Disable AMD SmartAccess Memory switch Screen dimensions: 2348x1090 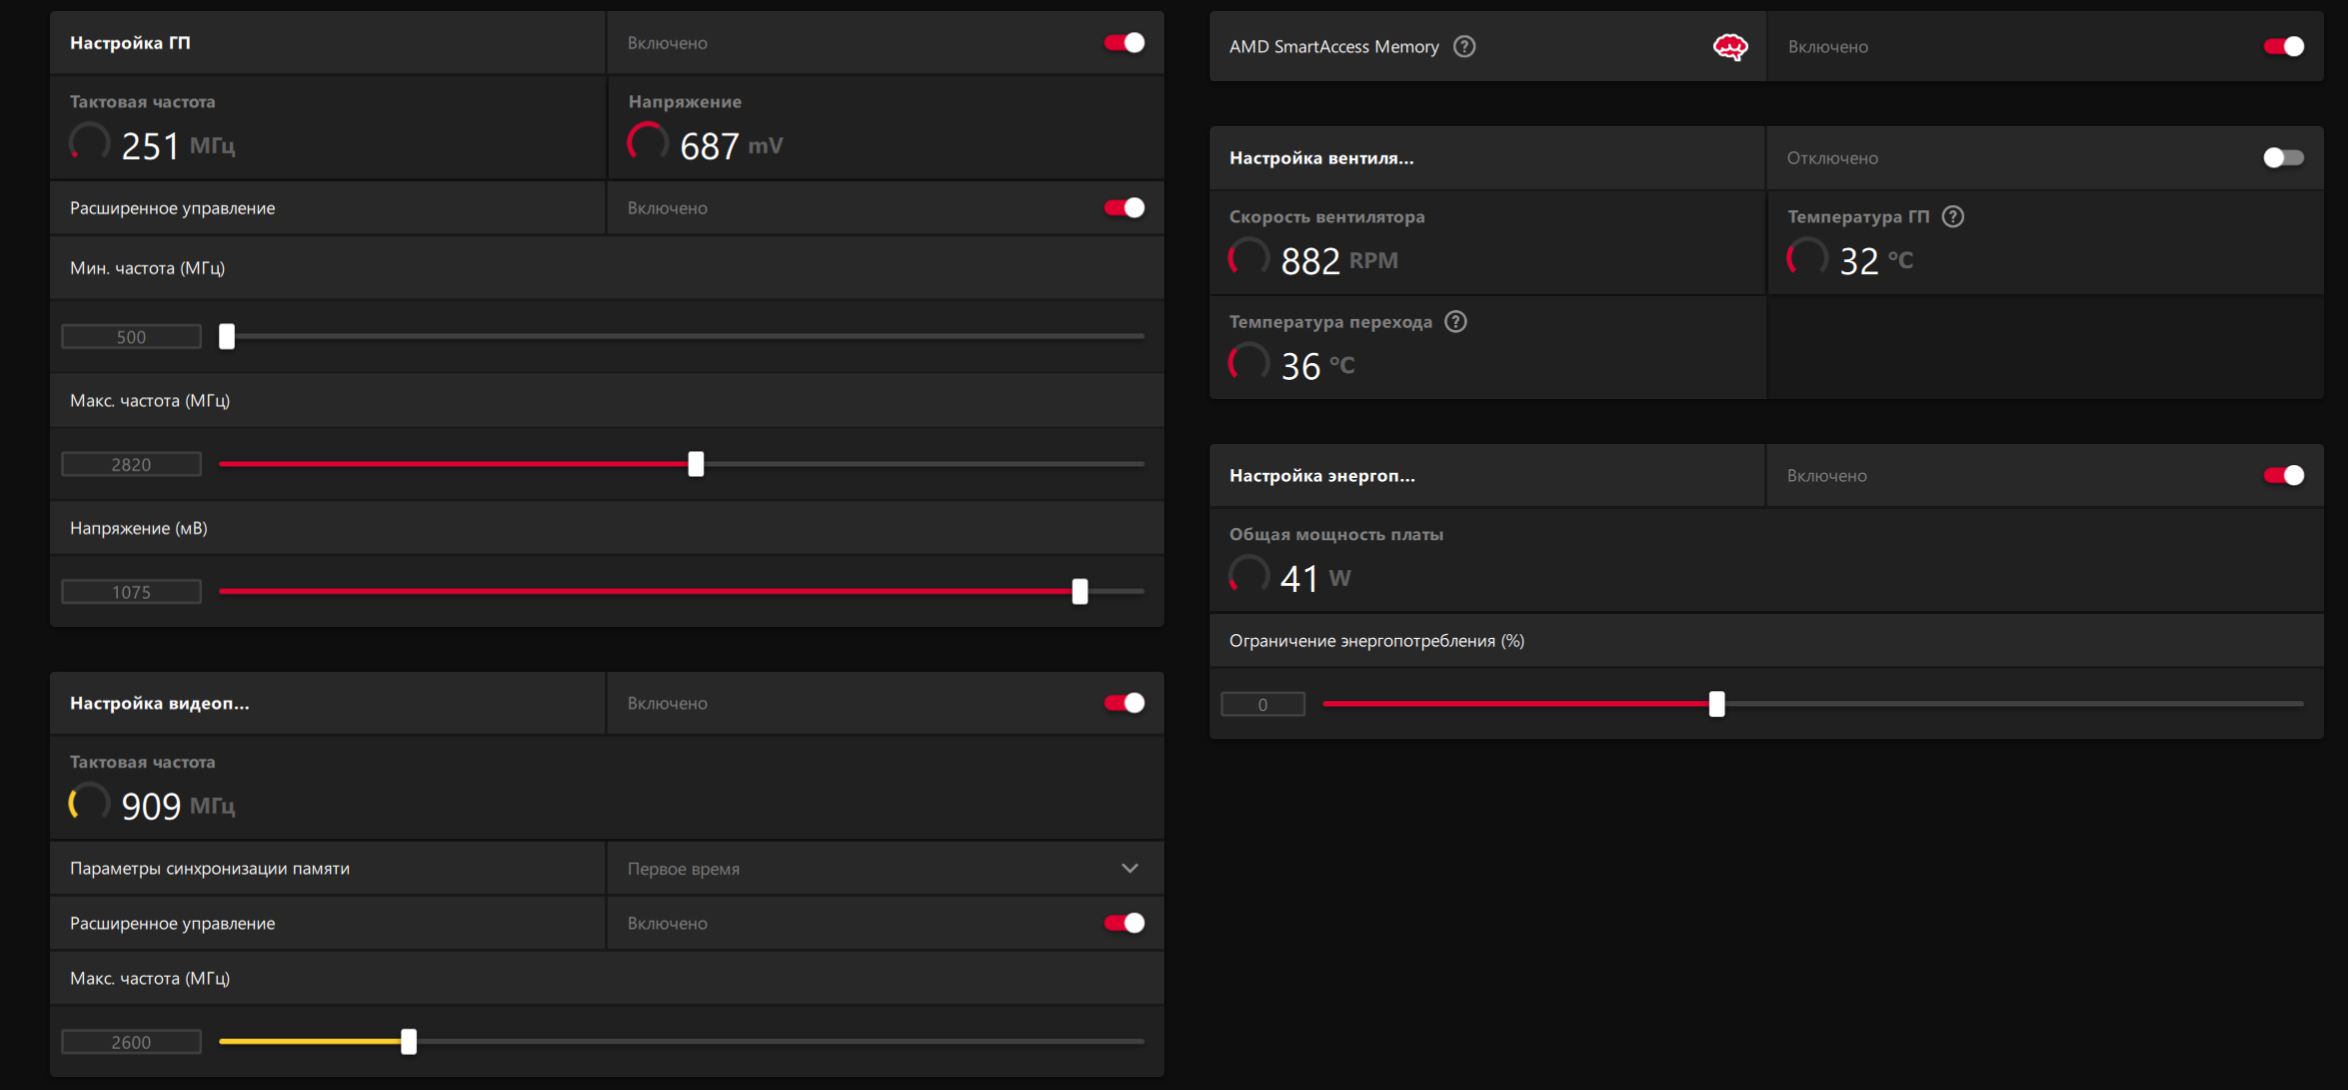tap(2283, 47)
